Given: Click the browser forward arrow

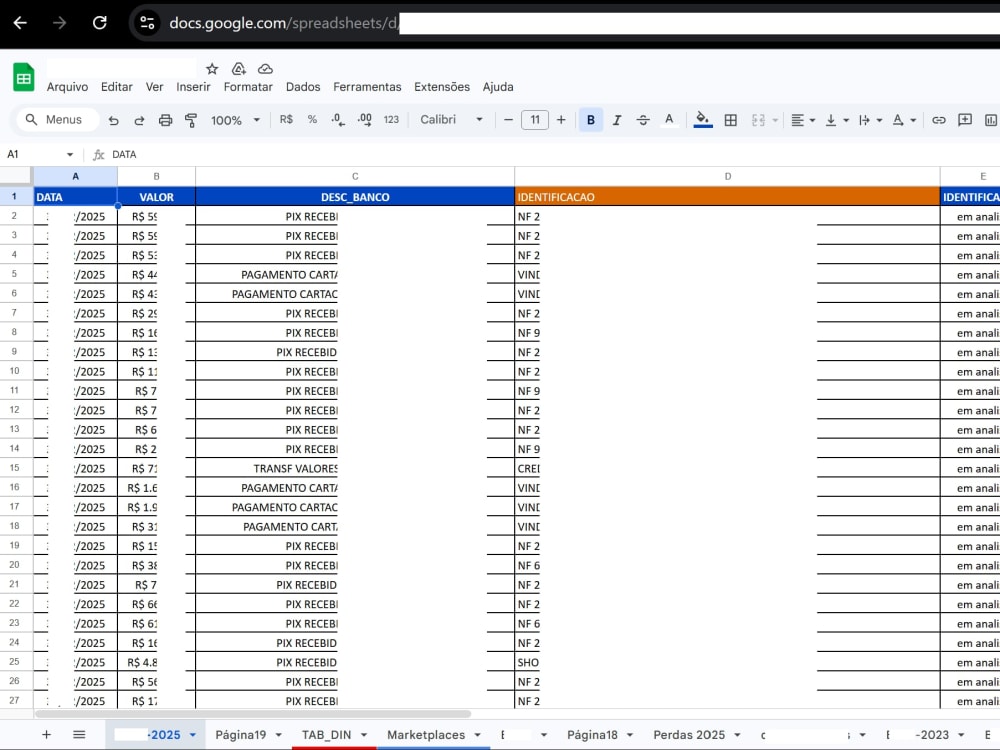Looking at the screenshot, I should click(x=59, y=23).
